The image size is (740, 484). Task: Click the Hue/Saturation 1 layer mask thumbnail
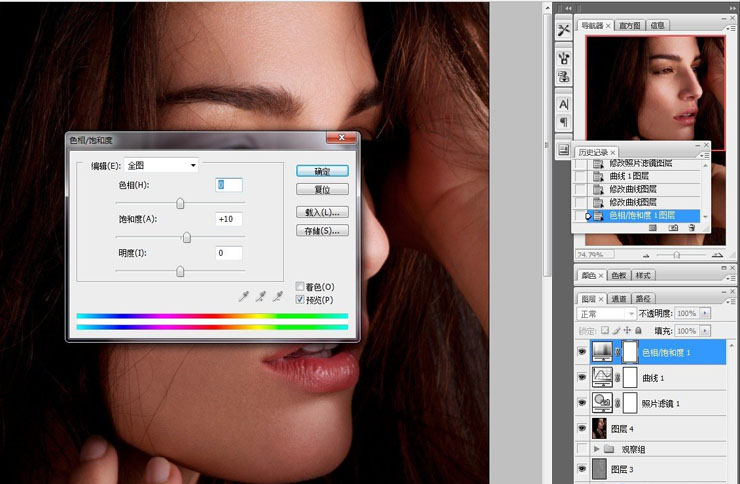coord(630,352)
